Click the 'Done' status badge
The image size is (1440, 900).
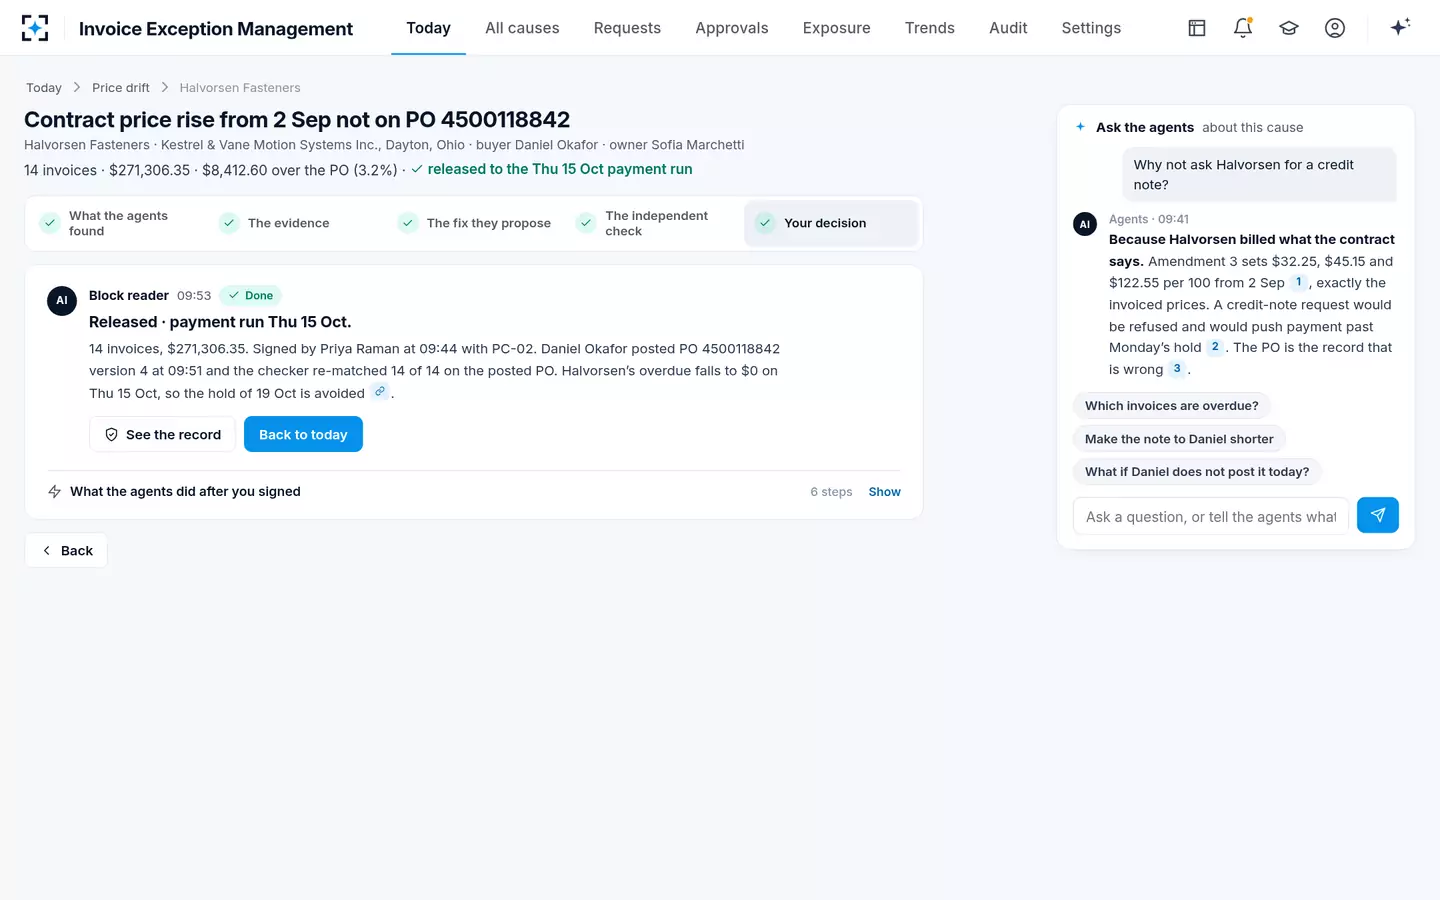251,295
